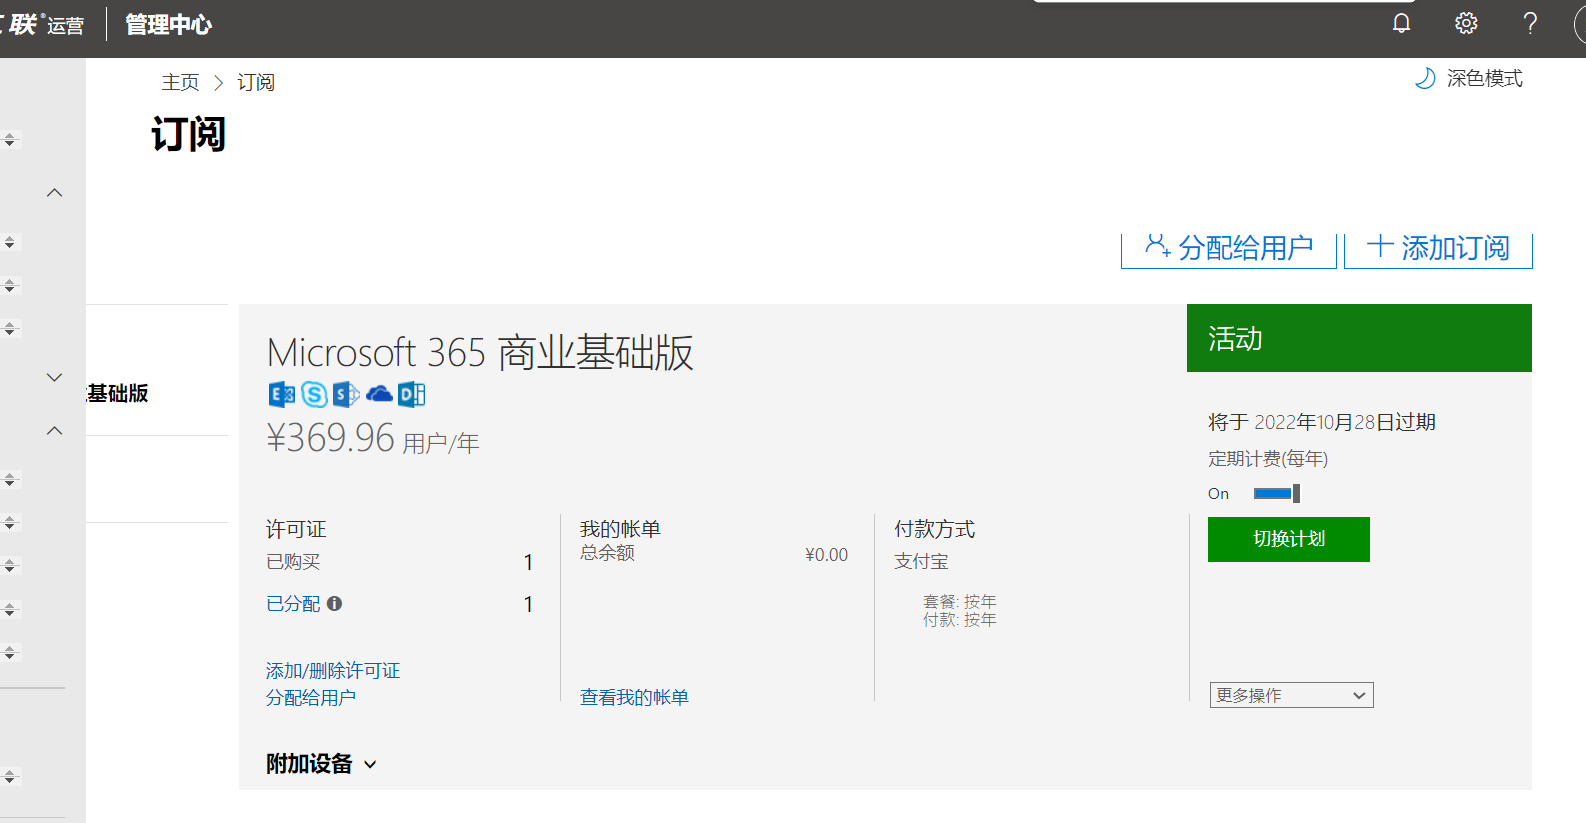Click the 订阅 breadcrumb item
The image size is (1586, 823).
coord(256,82)
